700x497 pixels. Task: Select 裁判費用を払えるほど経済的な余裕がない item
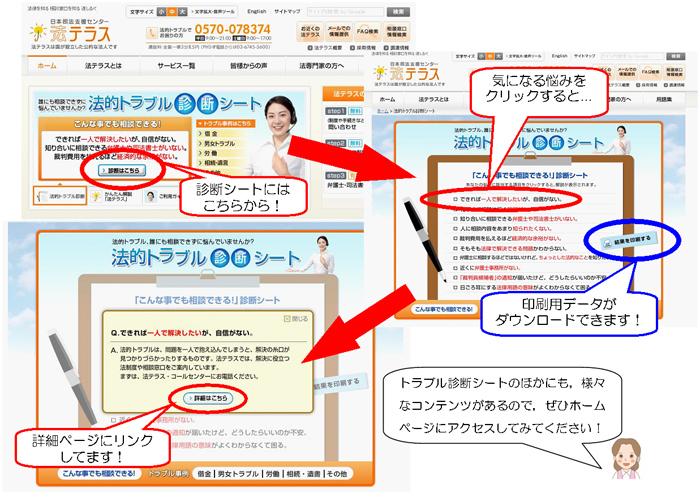(508, 238)
